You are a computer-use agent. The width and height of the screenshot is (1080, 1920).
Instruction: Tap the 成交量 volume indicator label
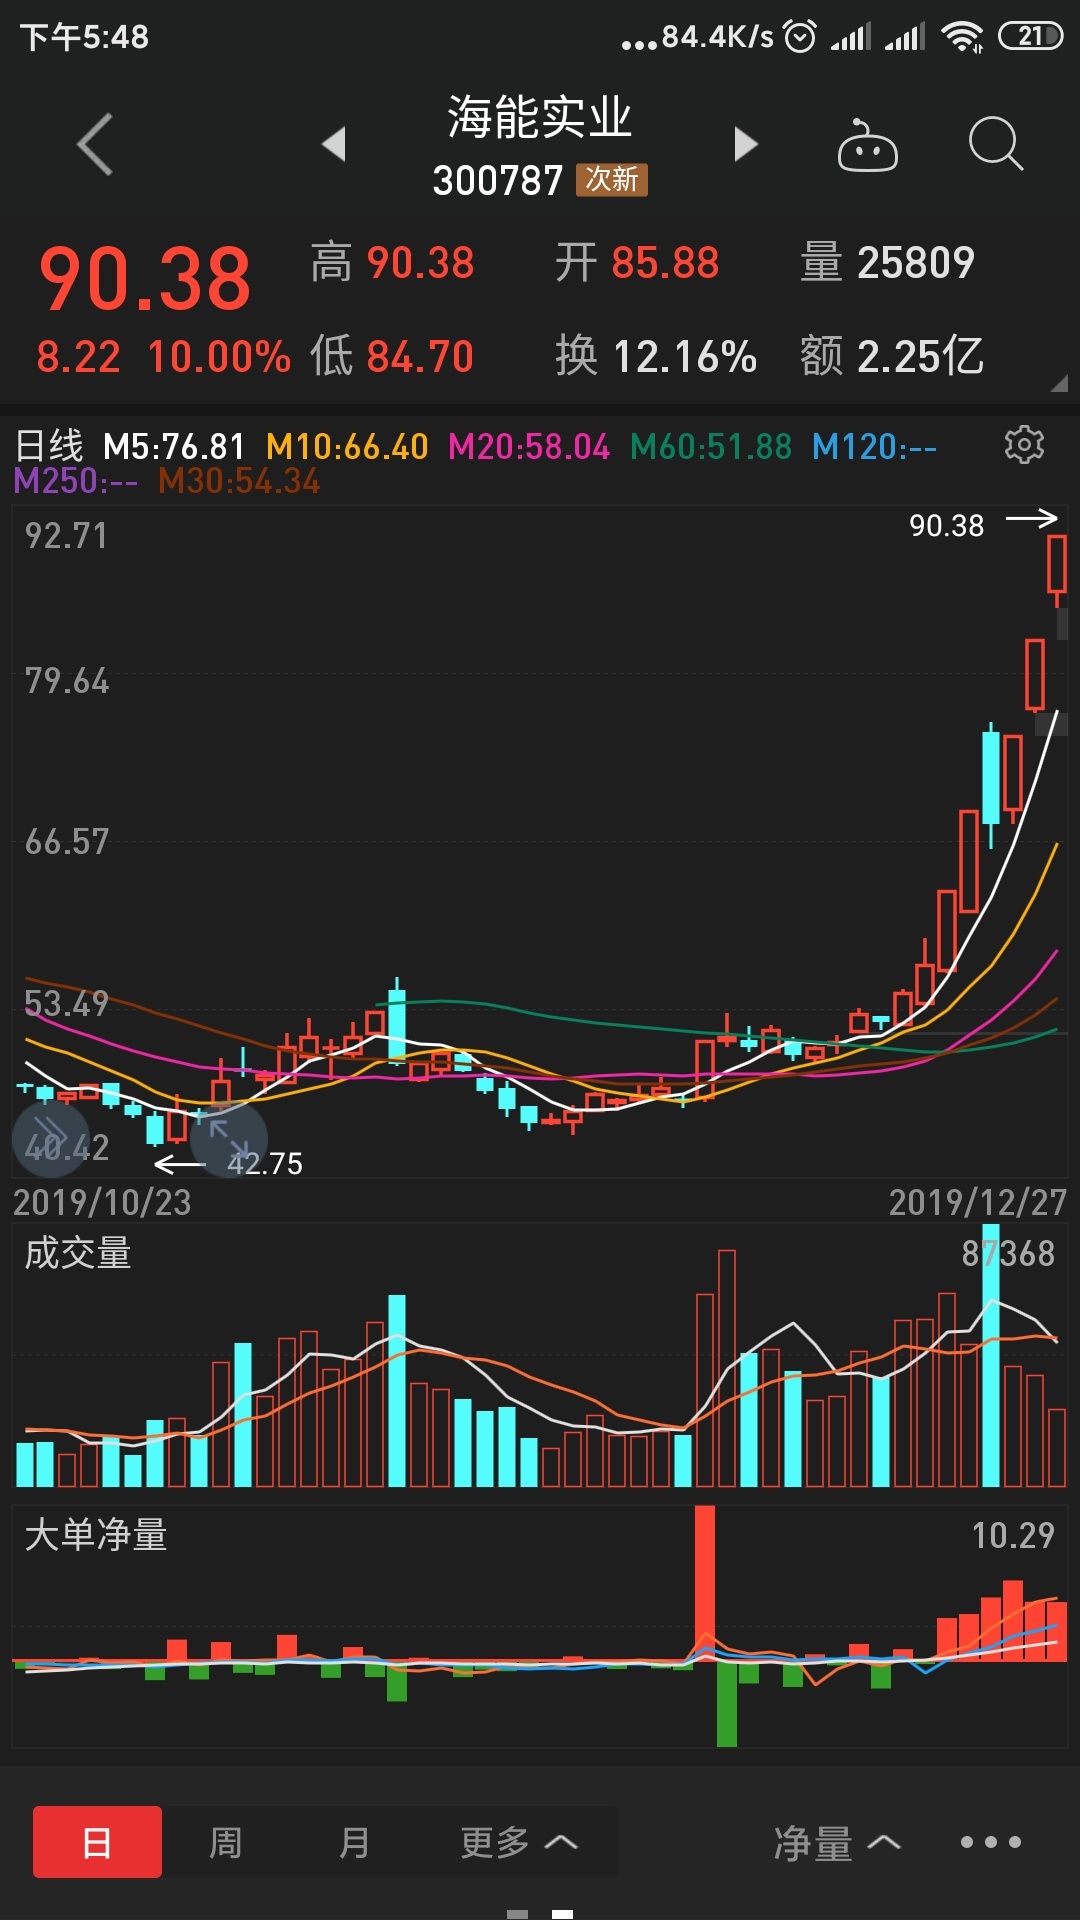78,1253
